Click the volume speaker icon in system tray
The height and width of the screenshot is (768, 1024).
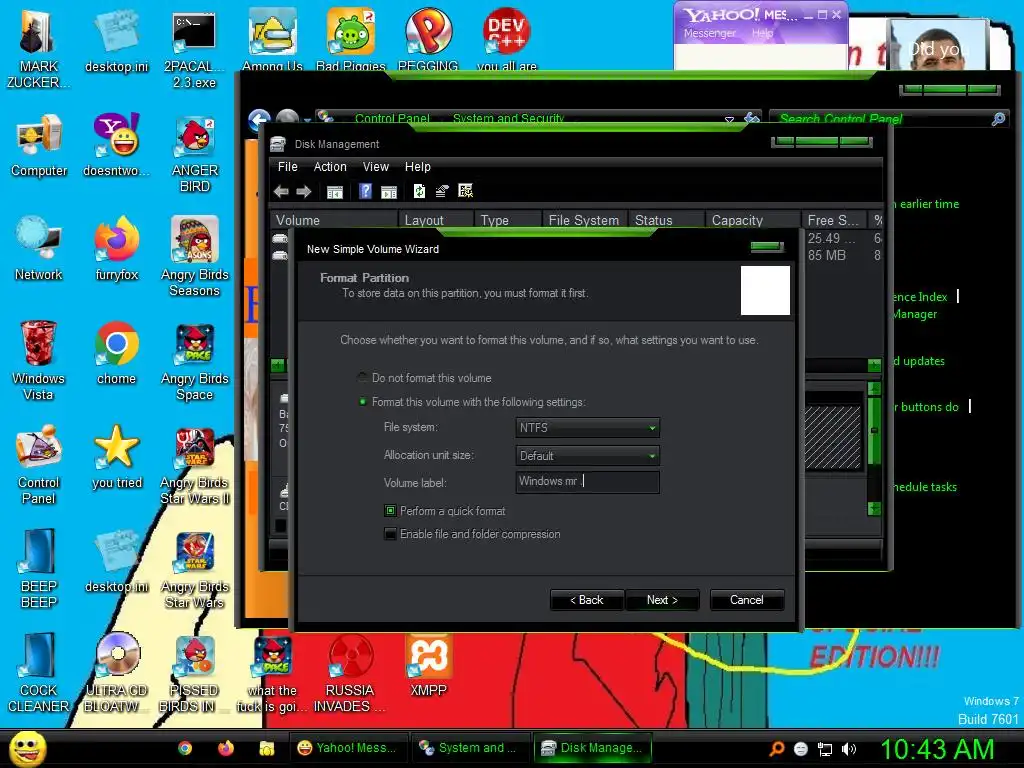coord(849,748)
